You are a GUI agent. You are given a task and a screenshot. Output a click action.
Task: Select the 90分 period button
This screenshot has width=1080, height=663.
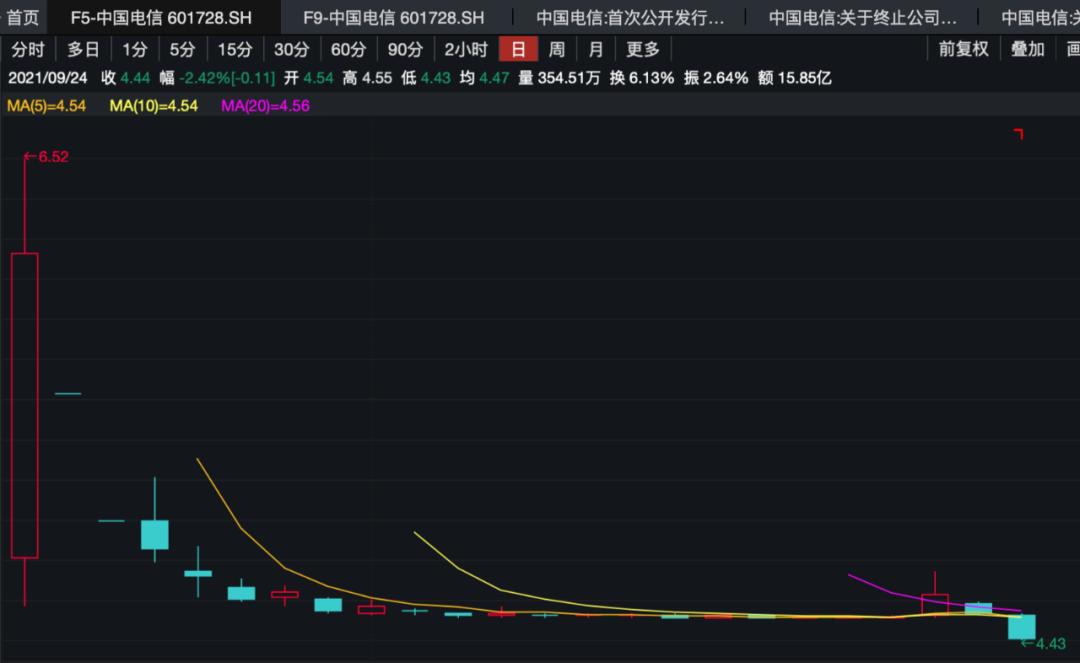tap(405, 50)
